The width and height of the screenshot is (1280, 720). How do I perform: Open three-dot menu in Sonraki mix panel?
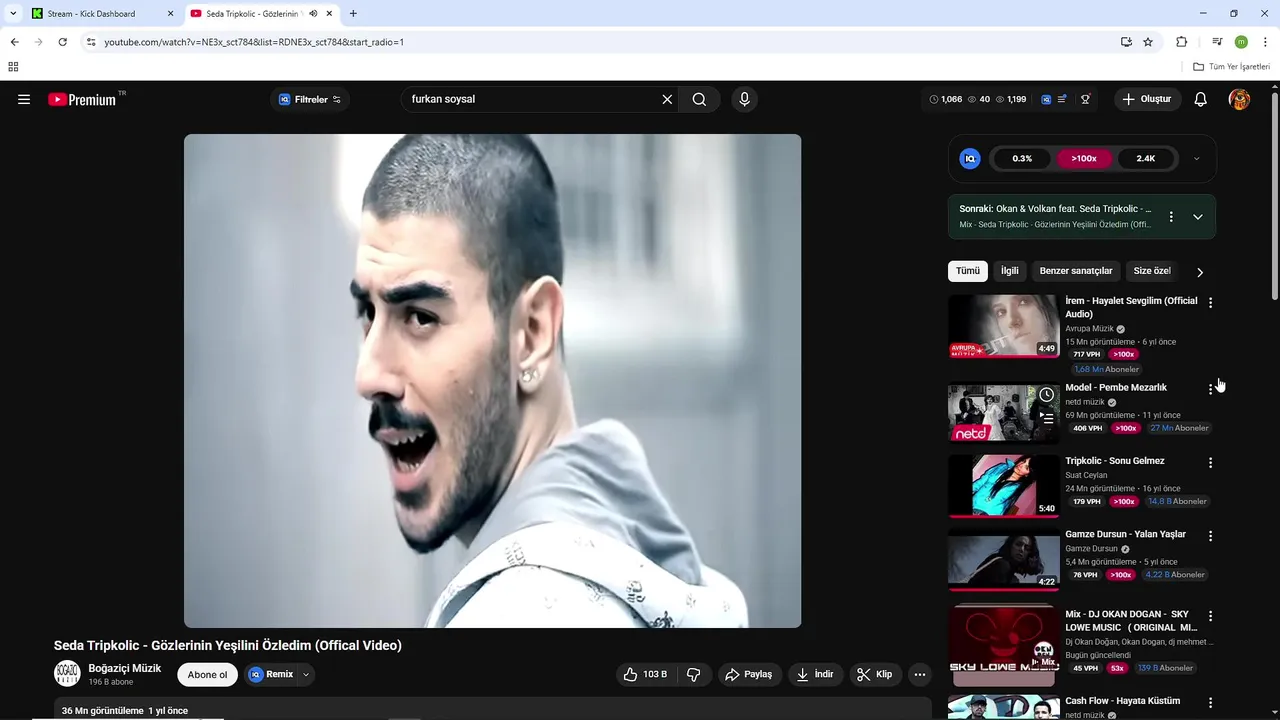point(1171,216)
